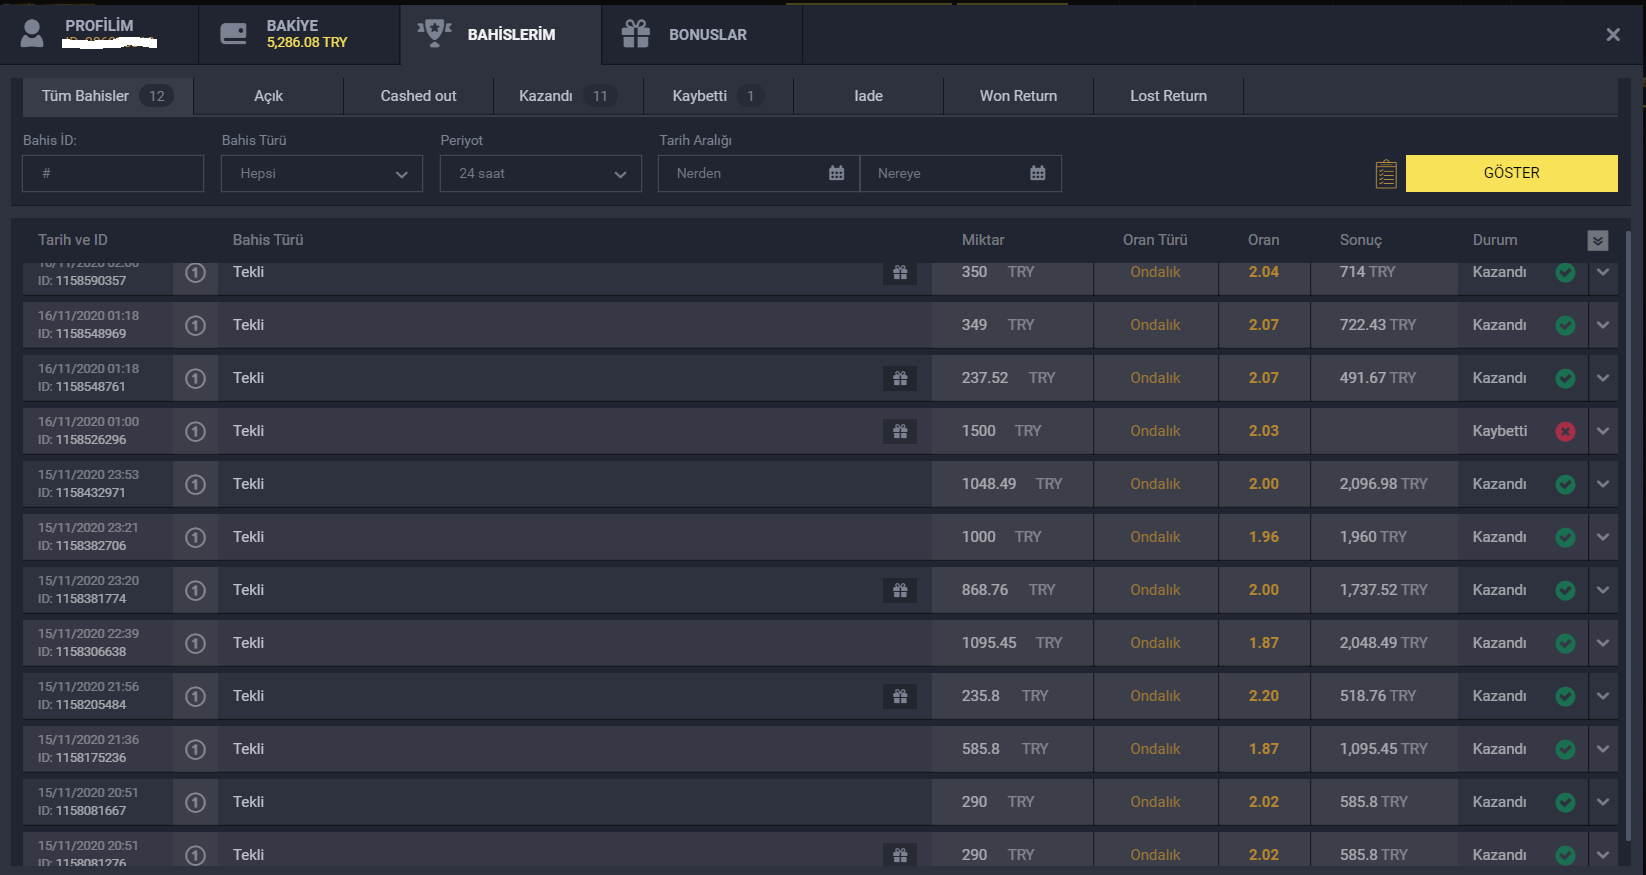Click green won checkmark on bet 1158432971
The image size is (1646, 875).
point(1566,484)
